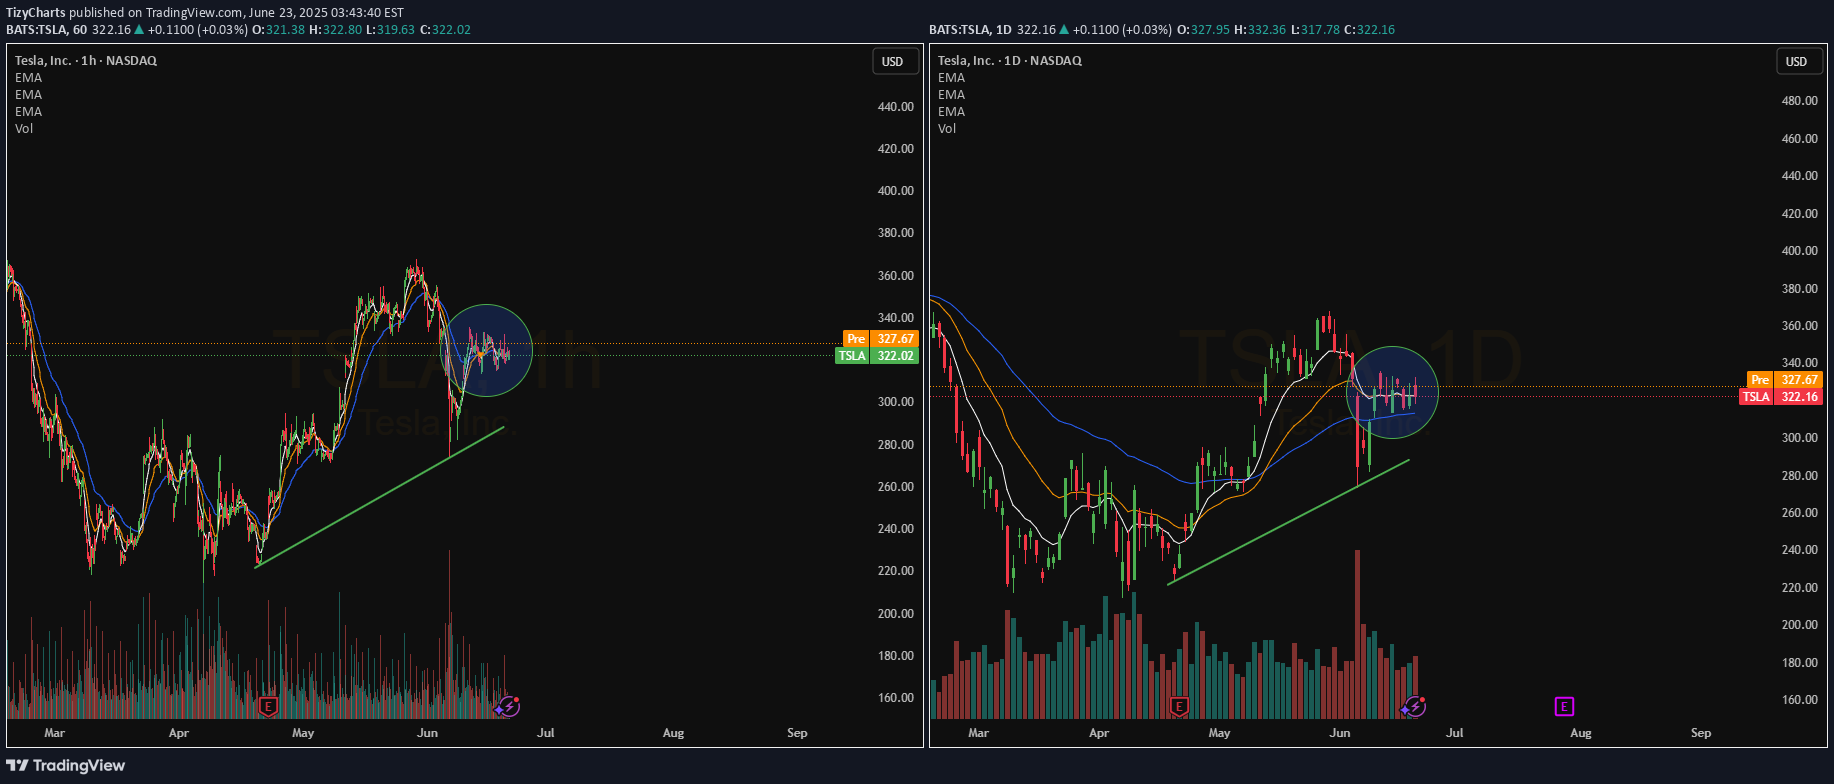Image resolution: width=1834 pixels, height=784 pixels.
Task: Click the green TSLA 322.02 price label
Action: pyautogui.click(x=876, y=355)
